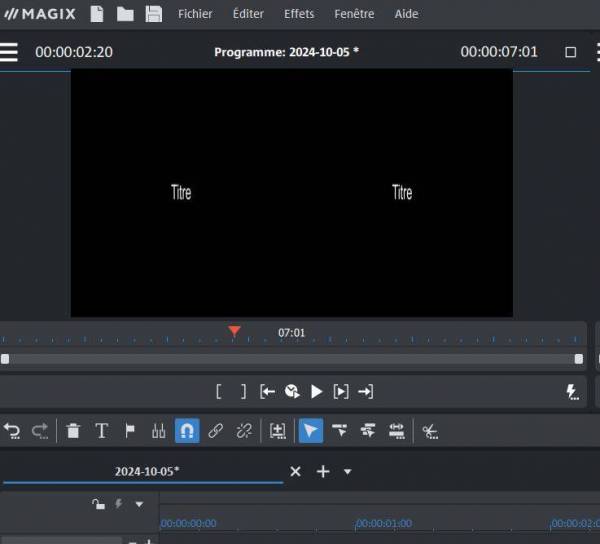The image size is (600, 544).
Task: Jump to range start
Action: (x=267, y=392)
